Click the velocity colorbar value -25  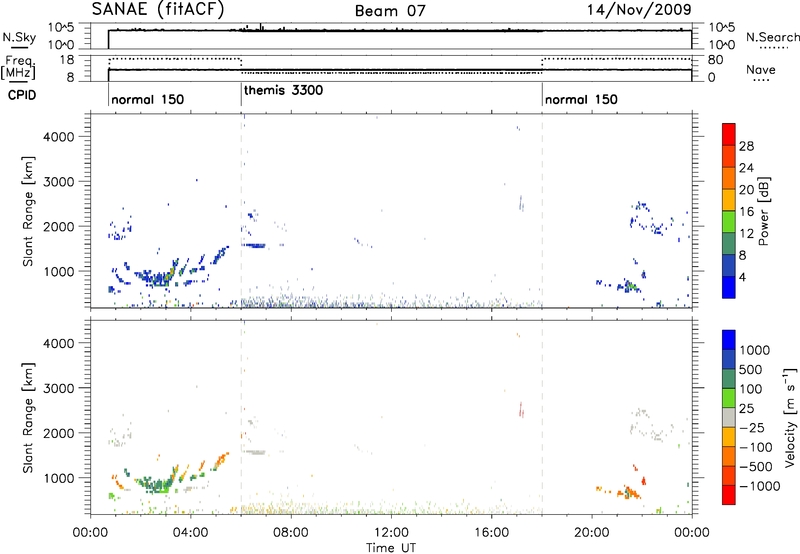click(x=752, y=428)
